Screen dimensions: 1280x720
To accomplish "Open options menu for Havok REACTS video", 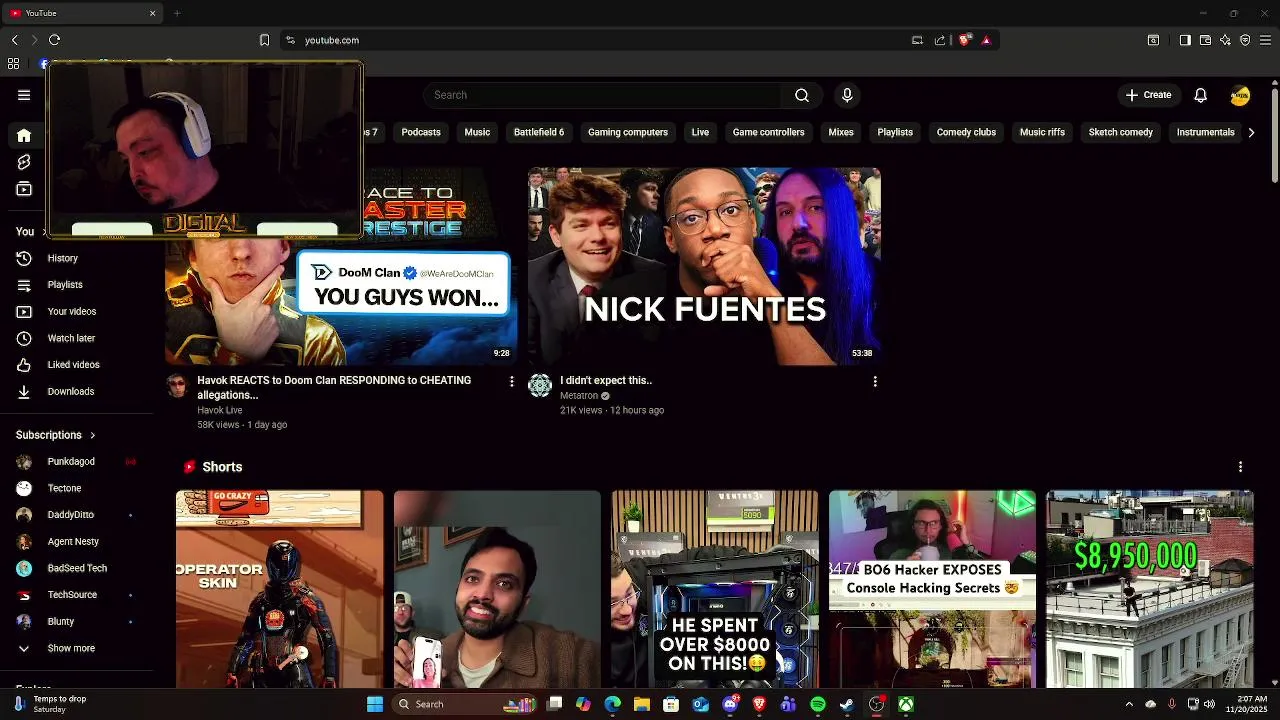I will point(511,381).
